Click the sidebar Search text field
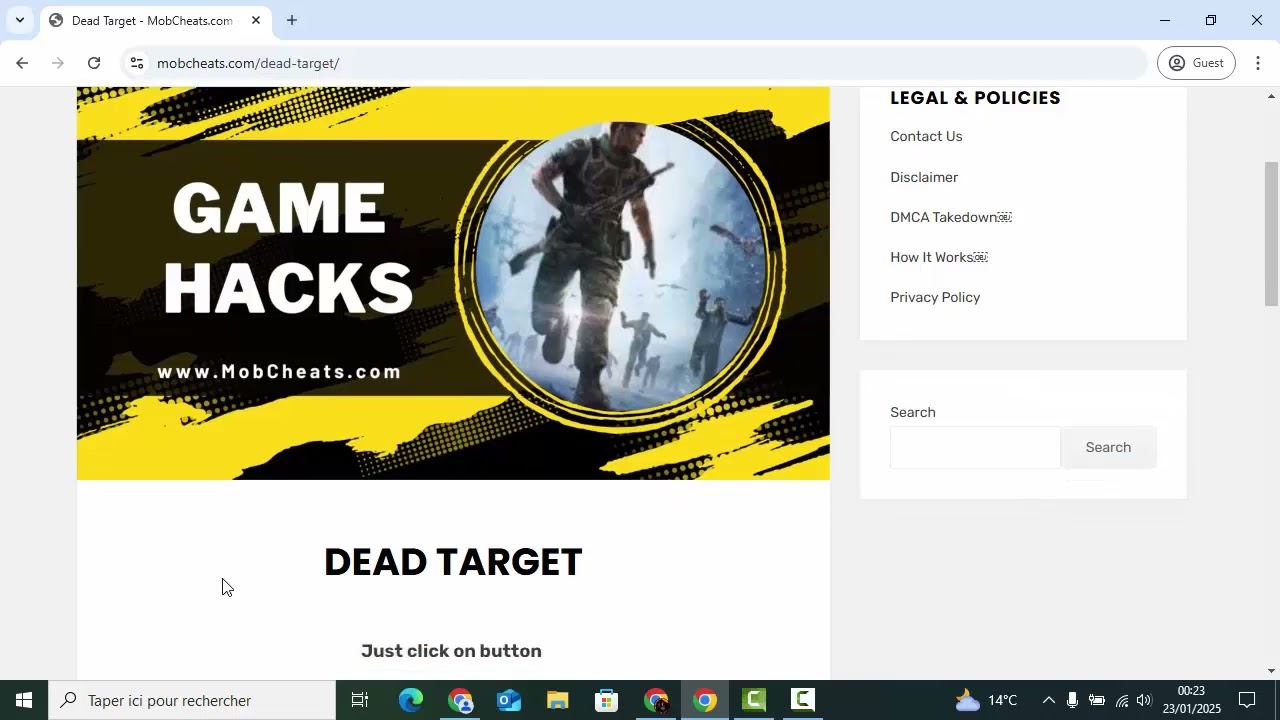The width and height of the screenshot is (1280, 720). tap(975, 448)
